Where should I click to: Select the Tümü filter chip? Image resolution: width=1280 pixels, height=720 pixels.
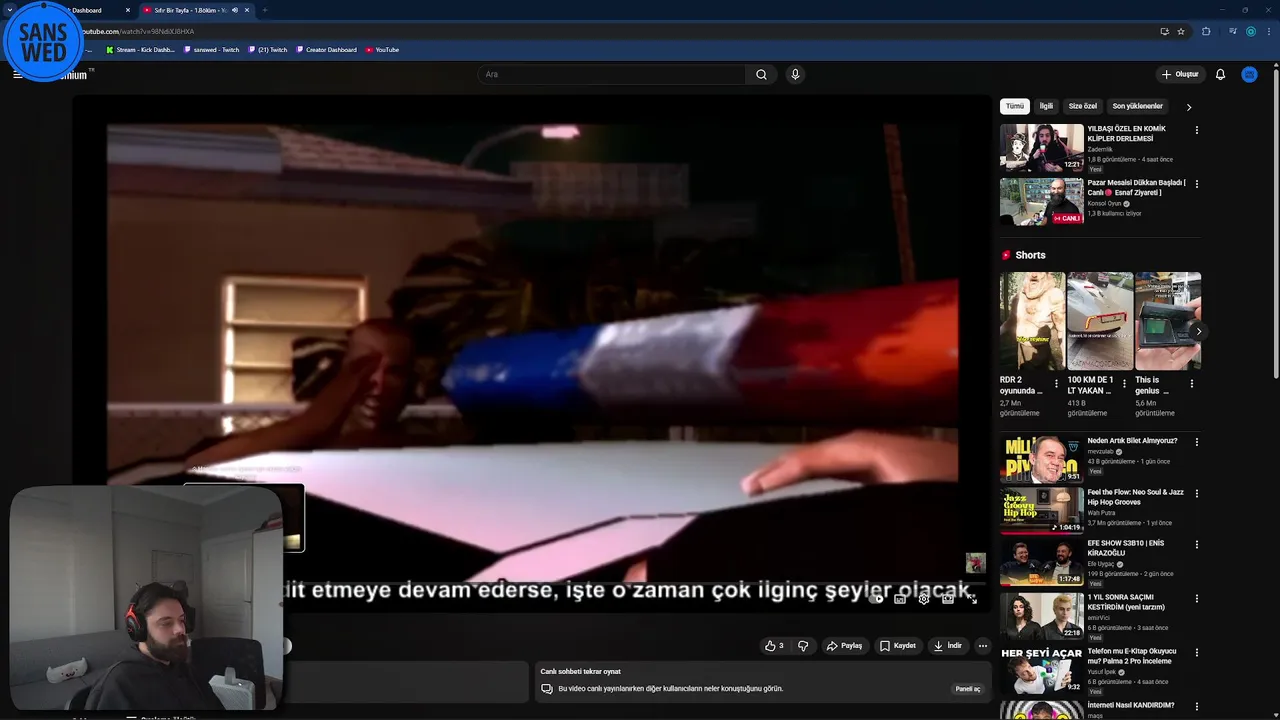click(x=1015, y=106)
